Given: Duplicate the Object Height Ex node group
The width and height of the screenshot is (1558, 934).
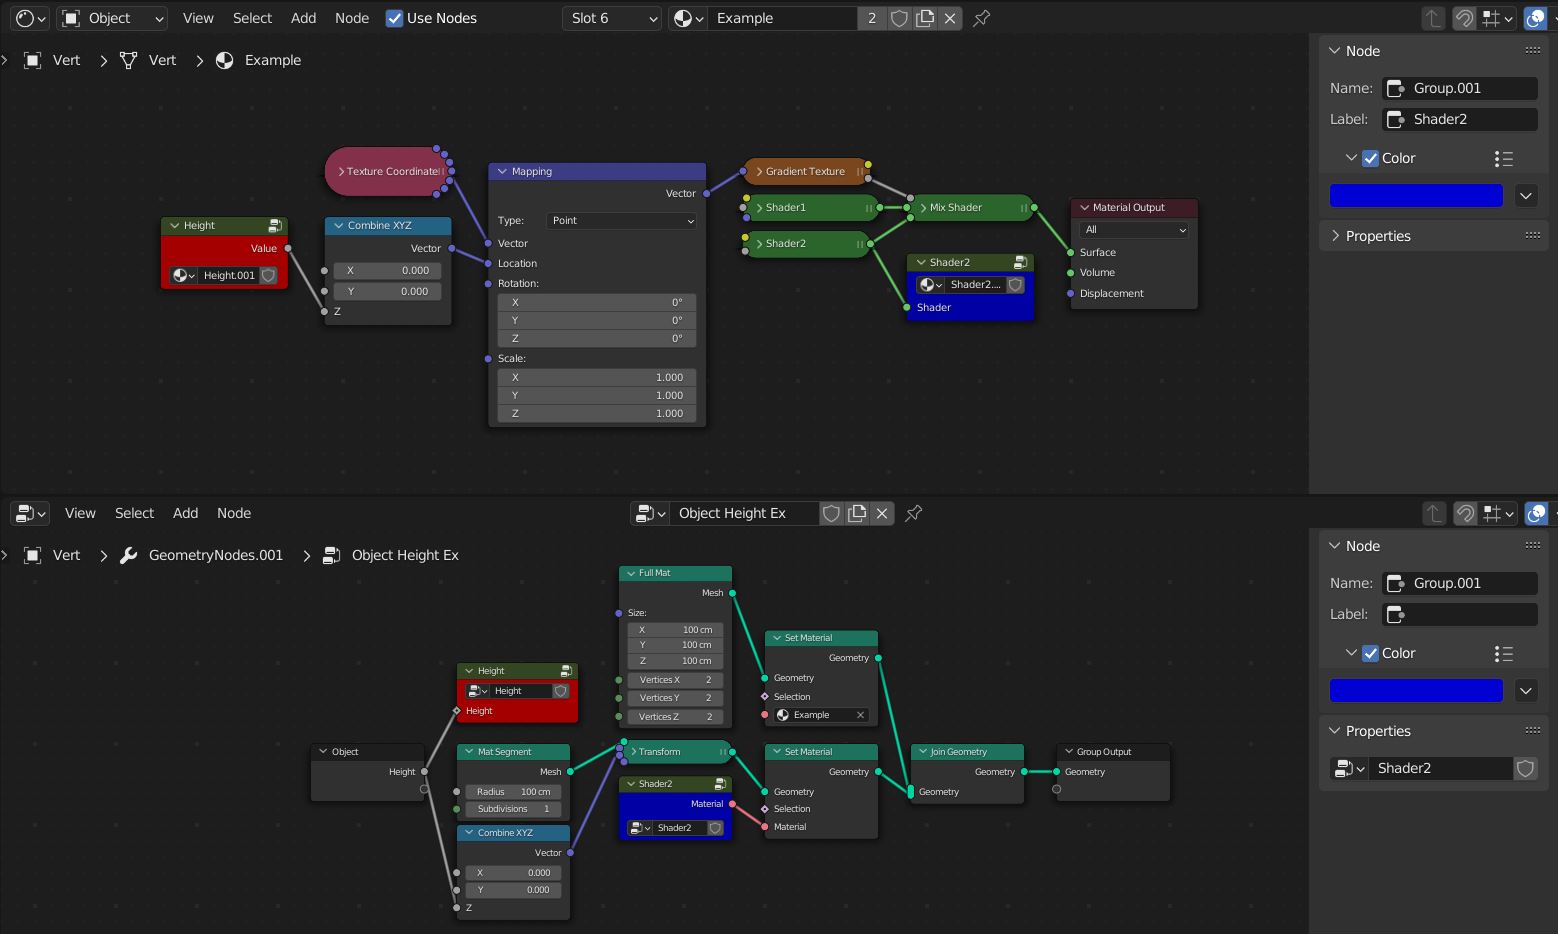Looking at the screenshot, I should click(x=857, y=513).
